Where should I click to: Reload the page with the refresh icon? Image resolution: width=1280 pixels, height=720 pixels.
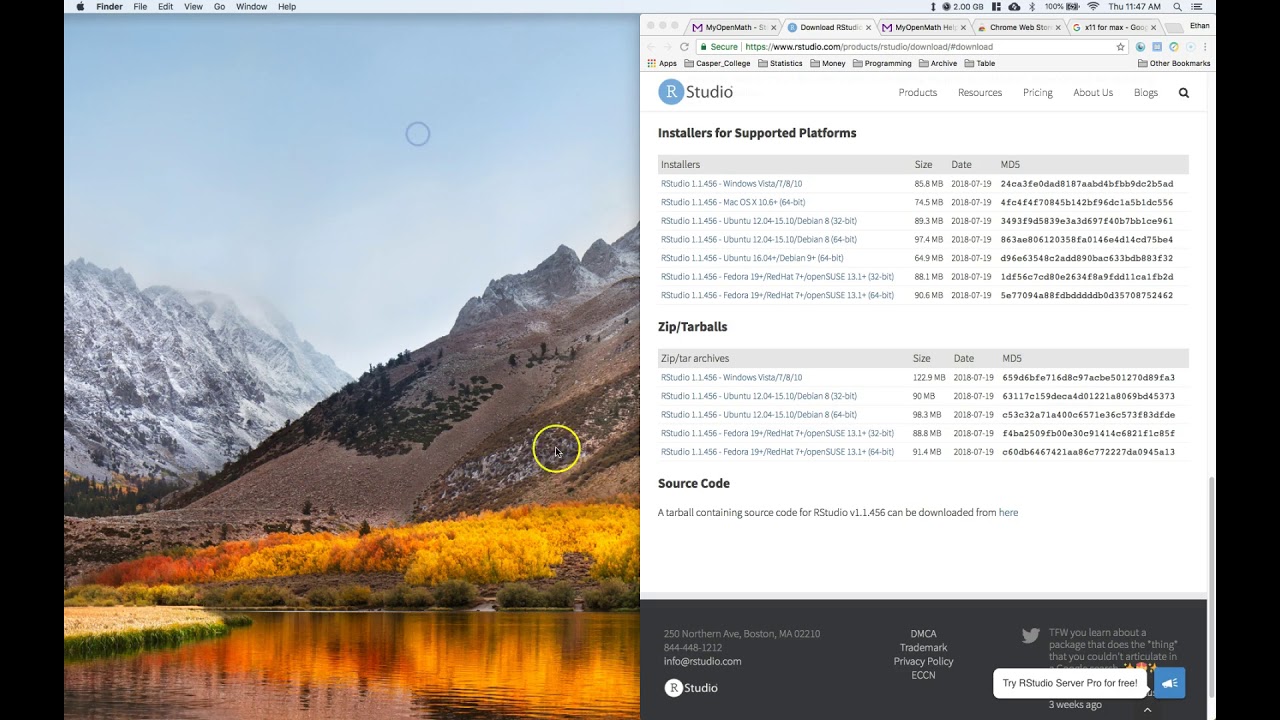pyautogui.click(x=685, y=47)
